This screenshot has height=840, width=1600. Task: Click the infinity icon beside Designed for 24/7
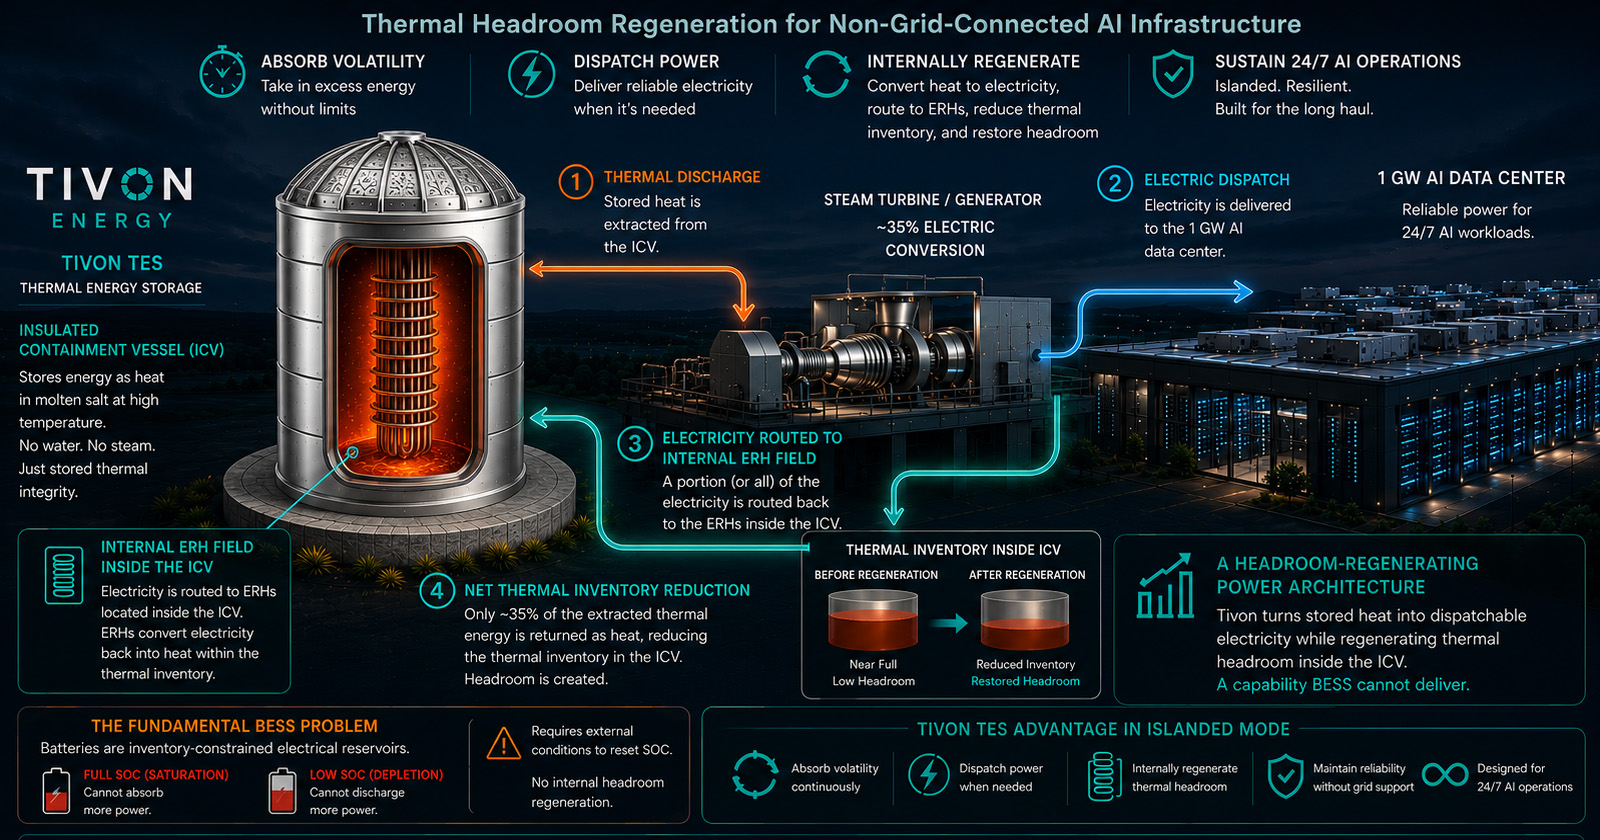(1445, 774)
